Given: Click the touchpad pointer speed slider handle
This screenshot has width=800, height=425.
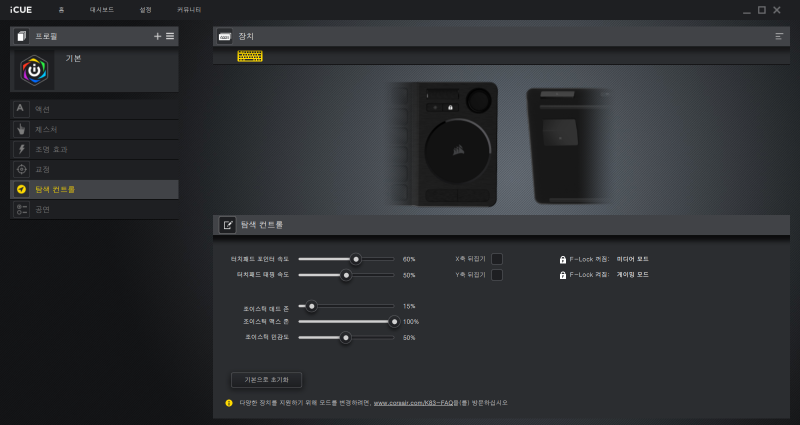Looking at the screenshot, I should tap(356, 259).
